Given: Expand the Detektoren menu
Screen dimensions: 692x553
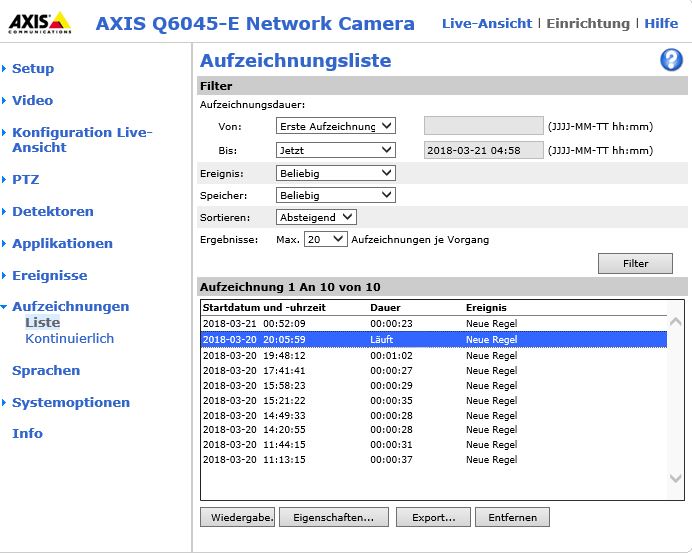Looking at the screenshot, I should click(x=52, y=212).
